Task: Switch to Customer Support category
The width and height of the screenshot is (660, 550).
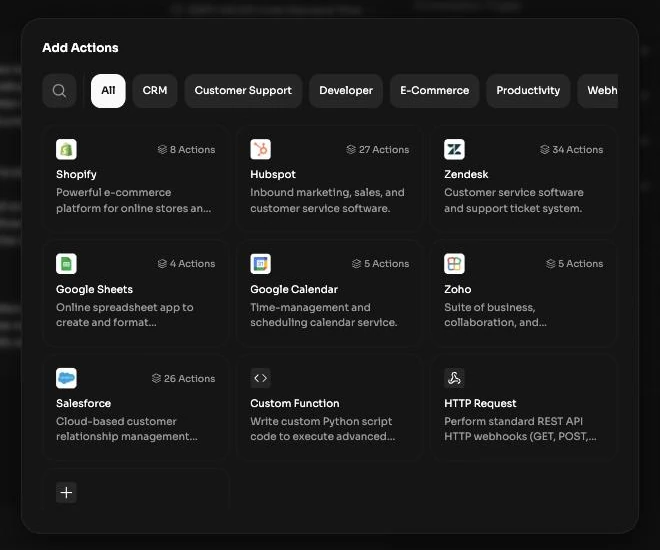Action: (x=243, y=90)
